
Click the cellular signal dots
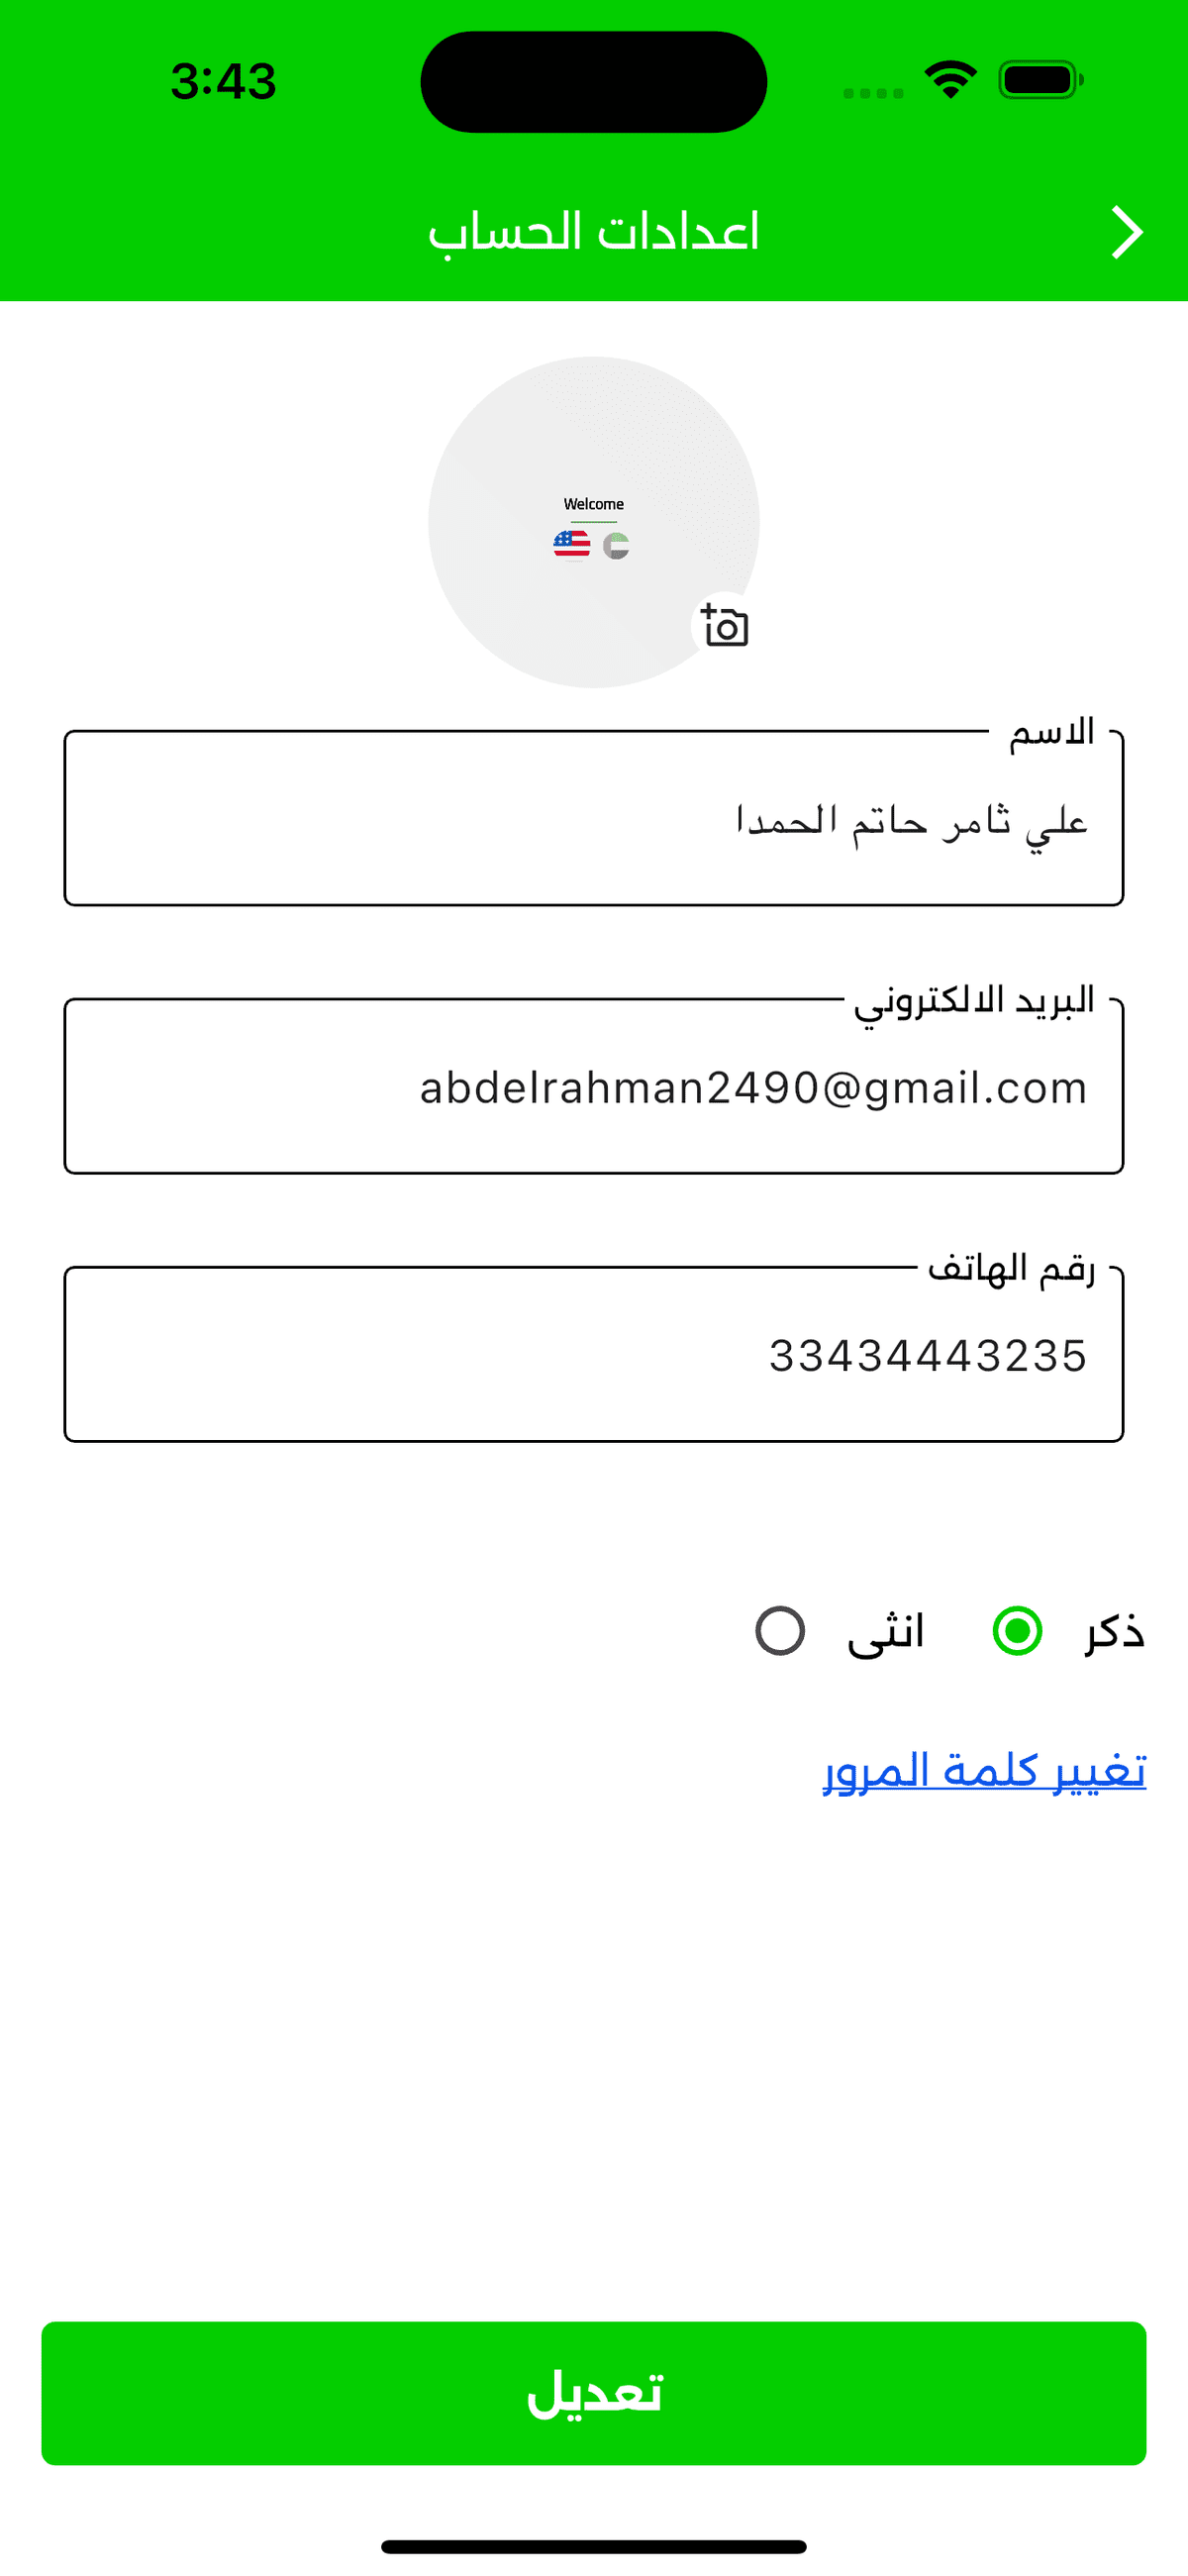(873, 93)
